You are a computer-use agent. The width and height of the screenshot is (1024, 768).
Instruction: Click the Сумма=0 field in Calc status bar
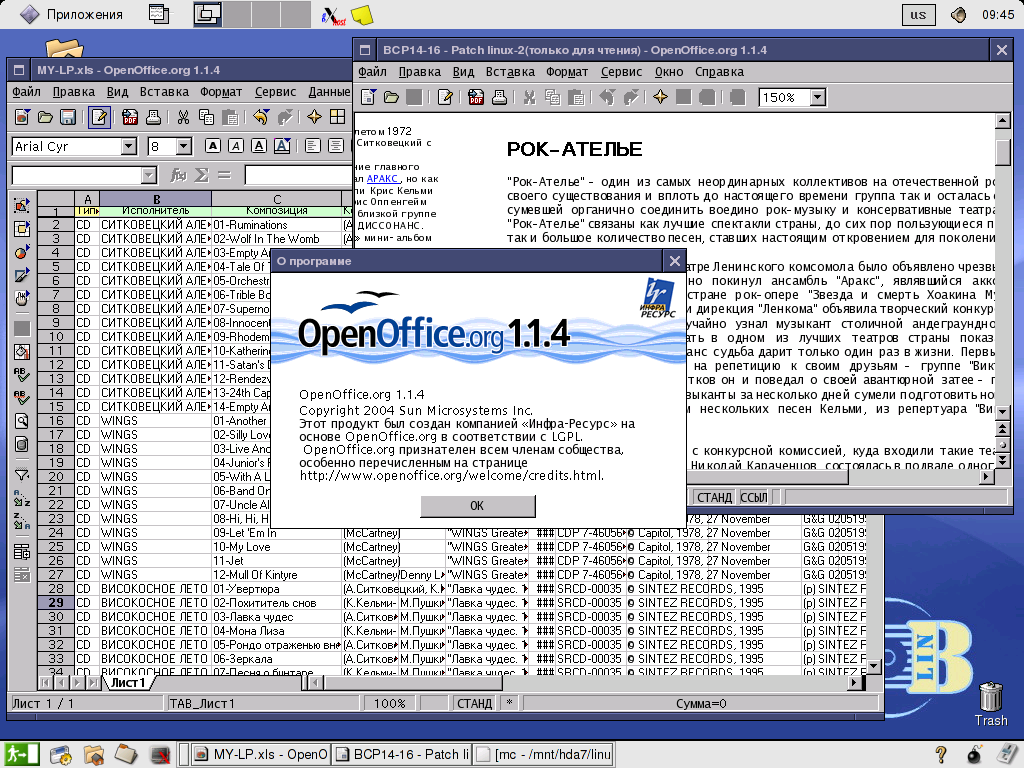(x=701, y=703)
